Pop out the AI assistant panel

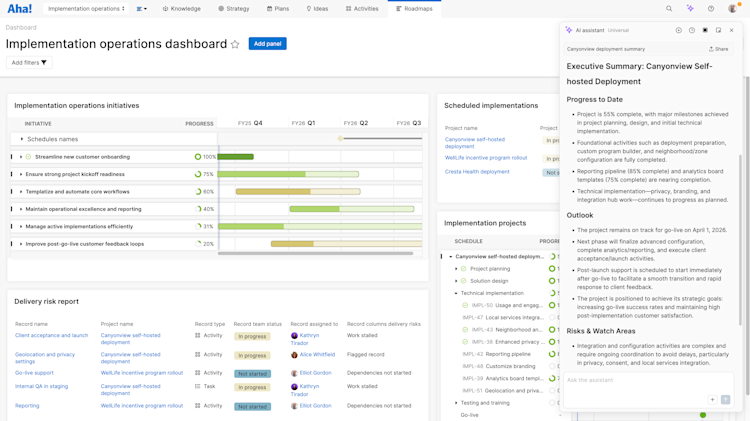pyautogui.click(x=718, y=30)
